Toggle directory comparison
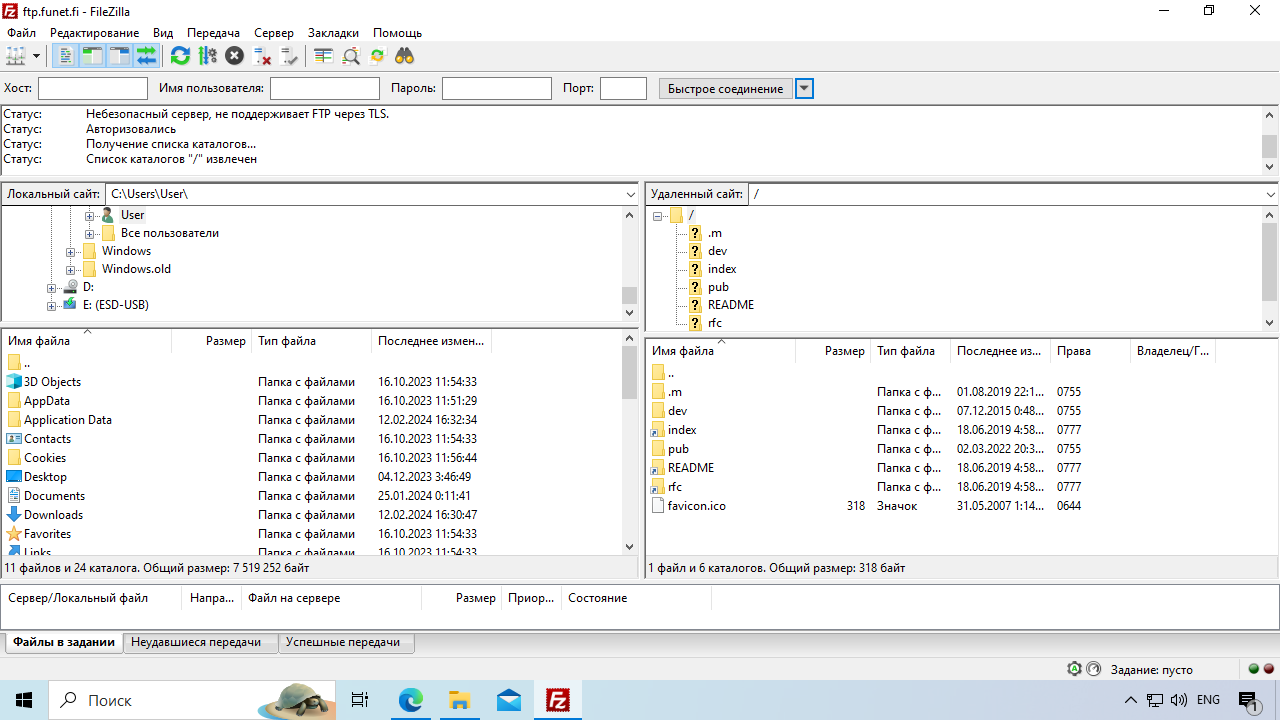The image size is (1280, 720). [x=351, y=56]
